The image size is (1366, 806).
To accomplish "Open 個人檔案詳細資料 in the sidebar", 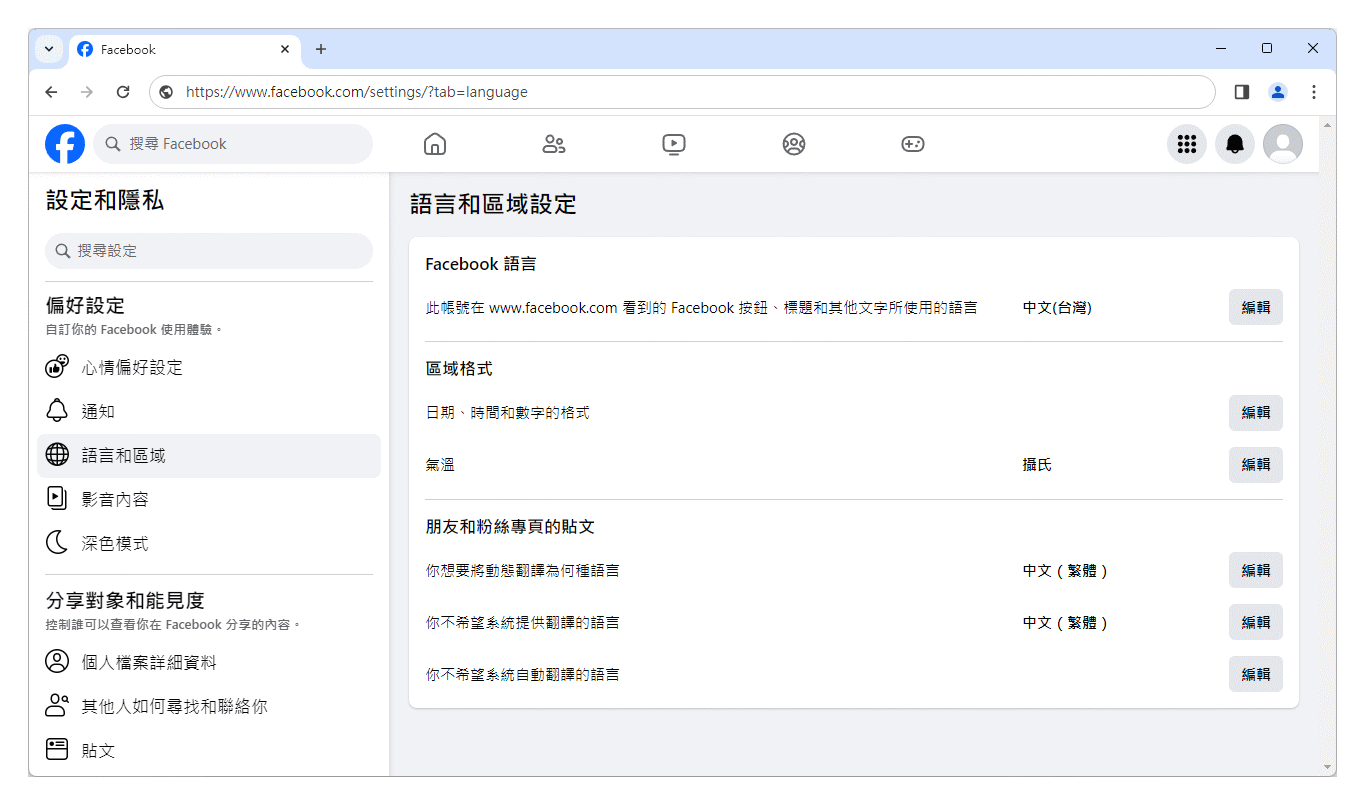I will point(209,663).
